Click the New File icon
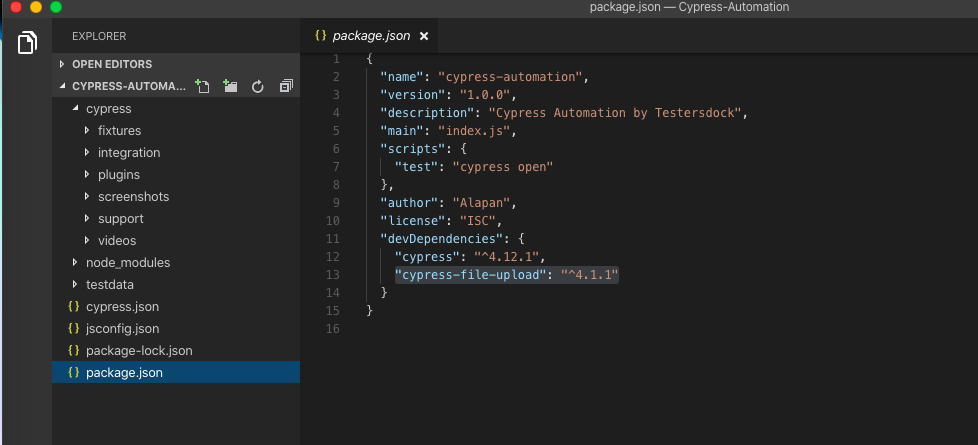 click(201, 86)
